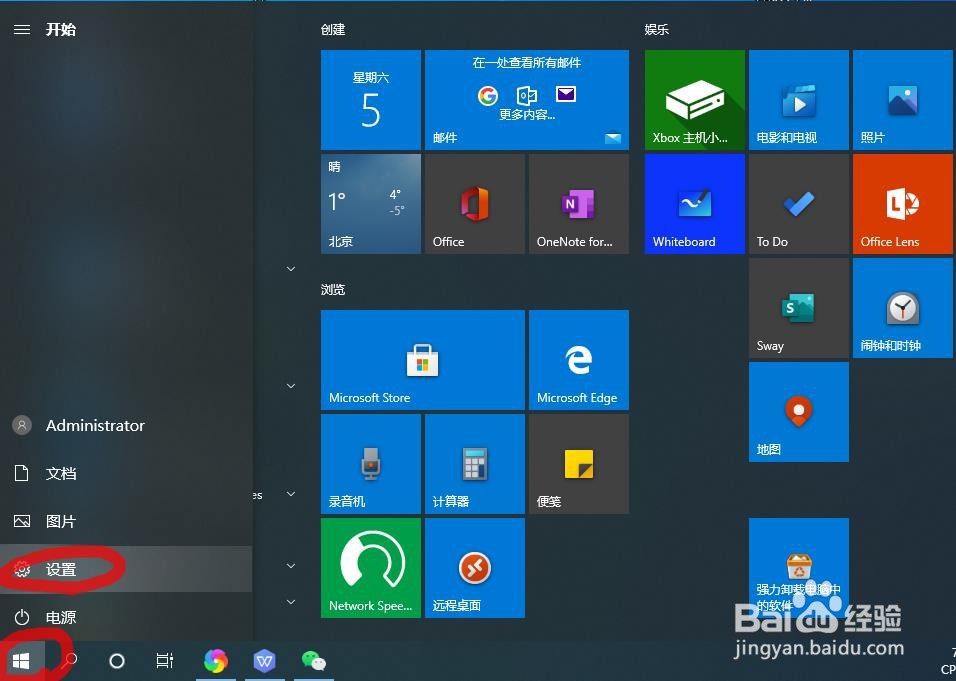Launch the Office tile

(474, 204)
